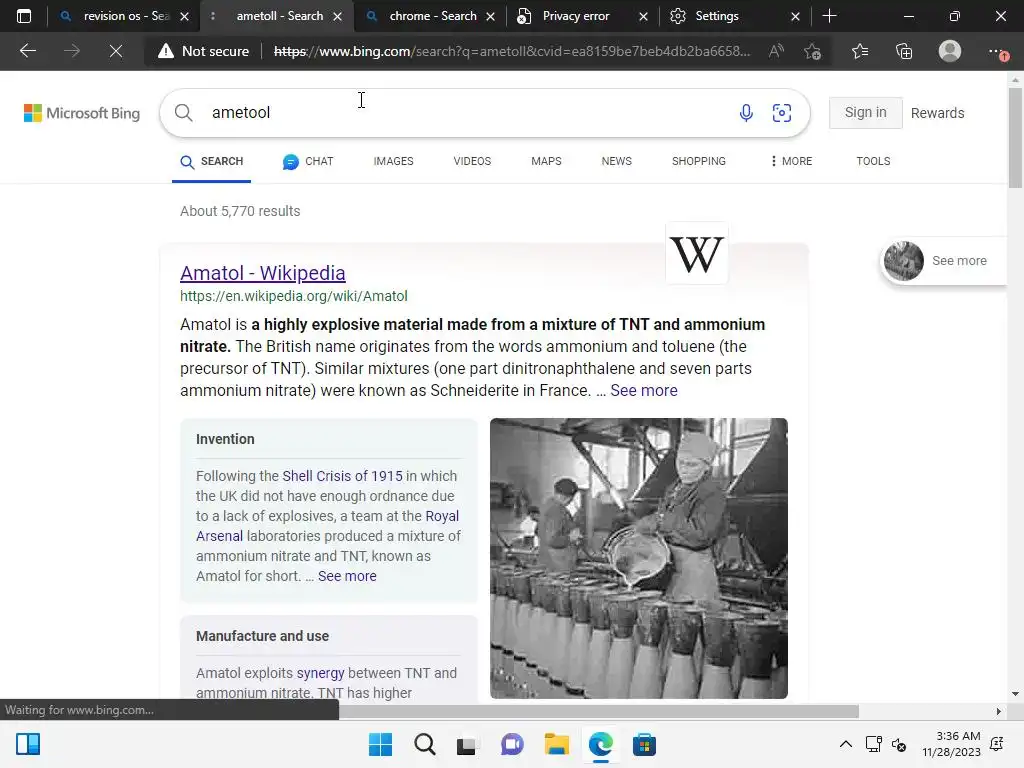Close the revision os search tab
1024x768 pixels.
click(185, 16)
